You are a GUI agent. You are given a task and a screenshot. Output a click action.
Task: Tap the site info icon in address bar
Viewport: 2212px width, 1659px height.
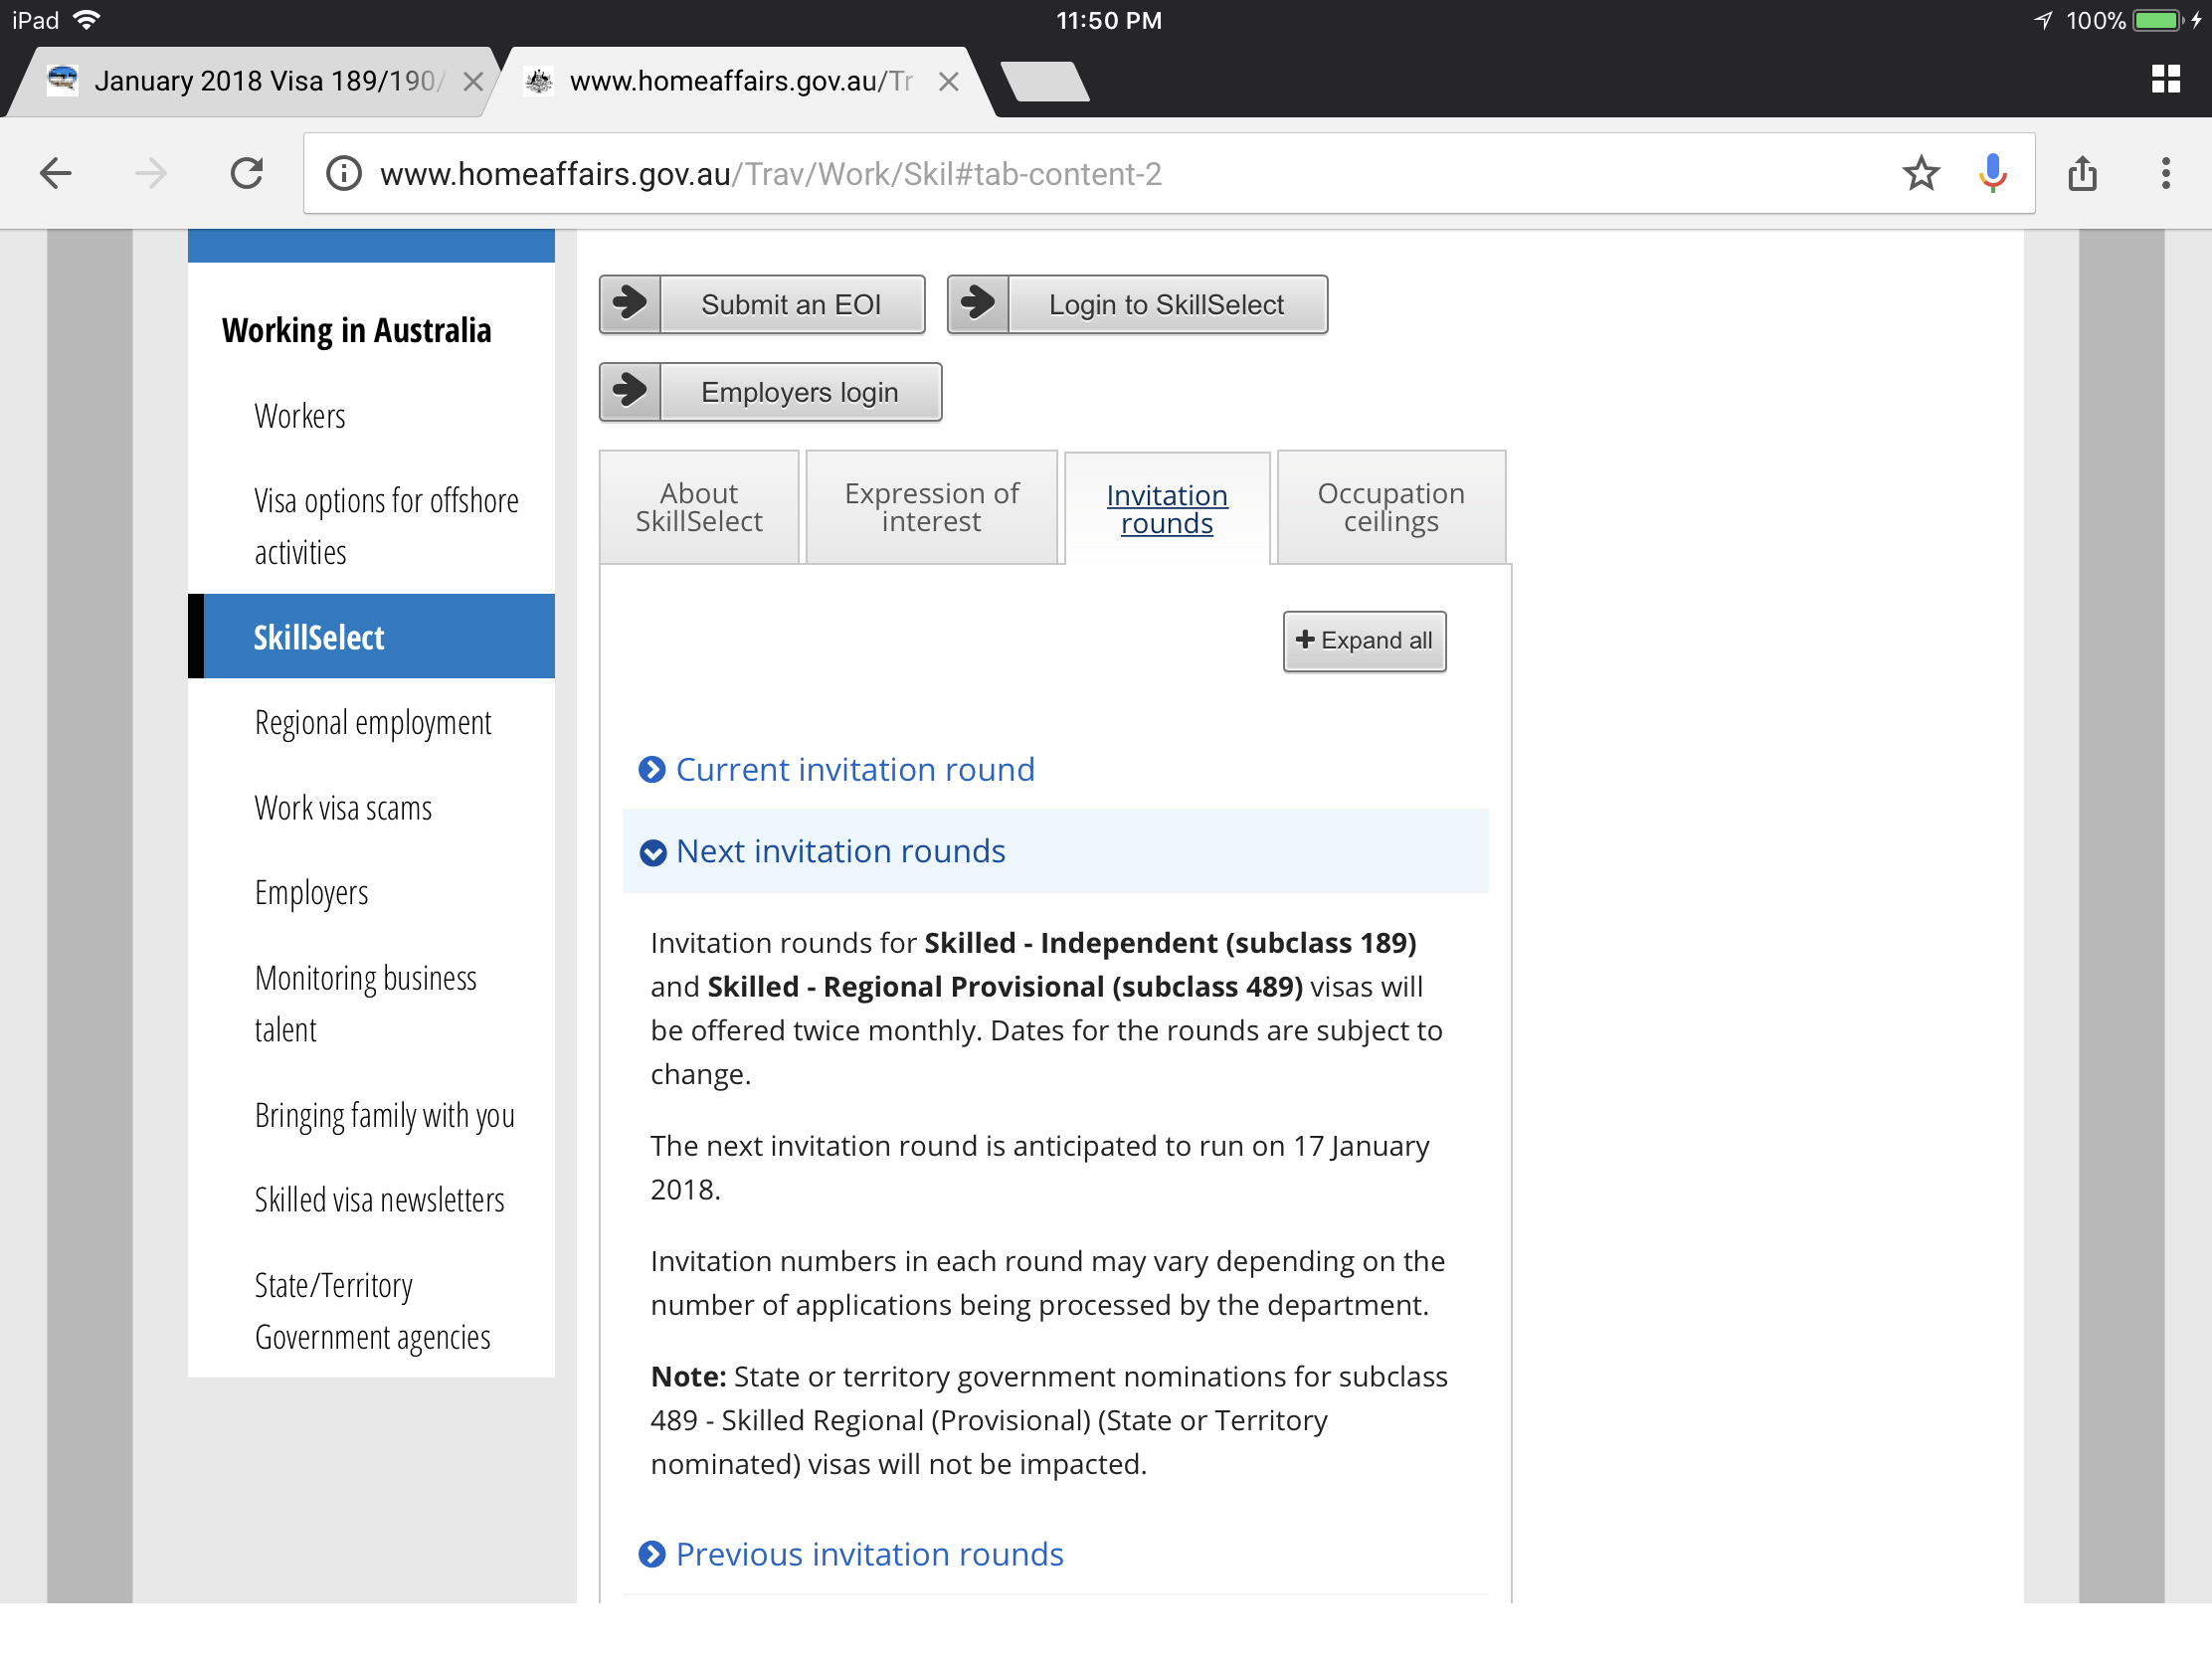(344, 174)
